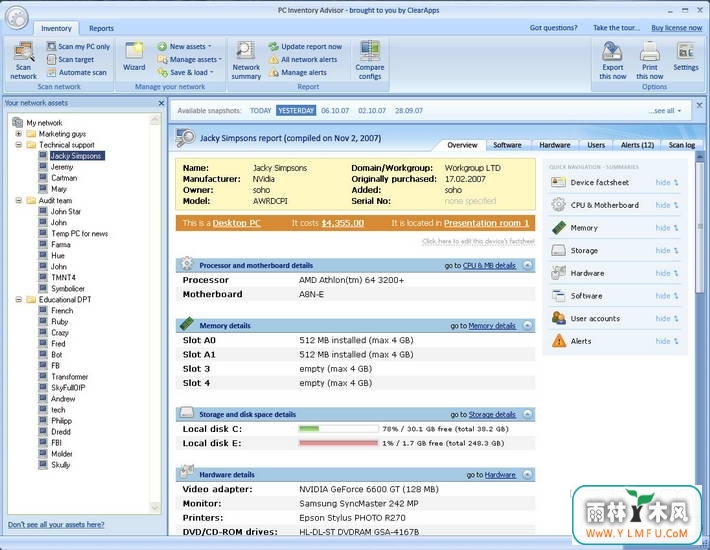Select Scan my PC only
This screenshot has width=710, height=550.
pos(79,46)
